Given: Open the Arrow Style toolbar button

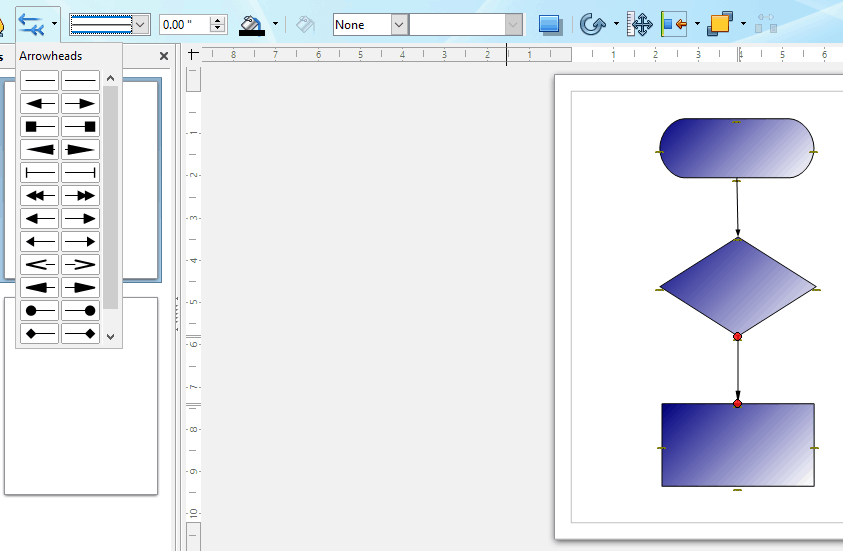Looking at the screenshot, I should coord(30,25).
